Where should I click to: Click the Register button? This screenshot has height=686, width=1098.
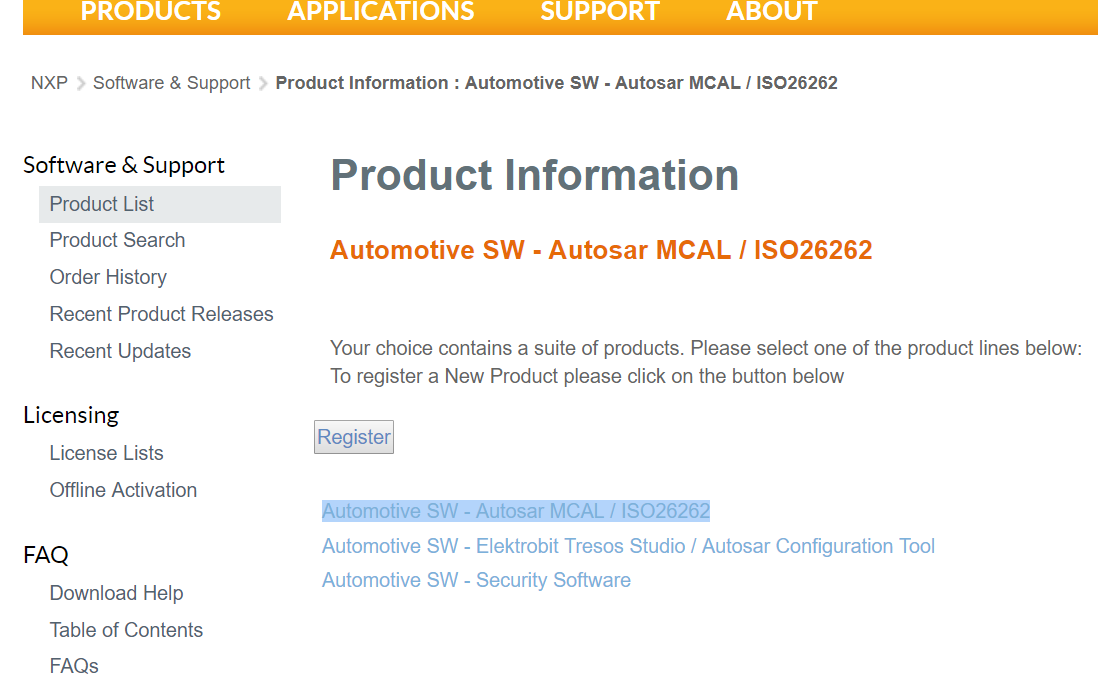click(354, 437)
